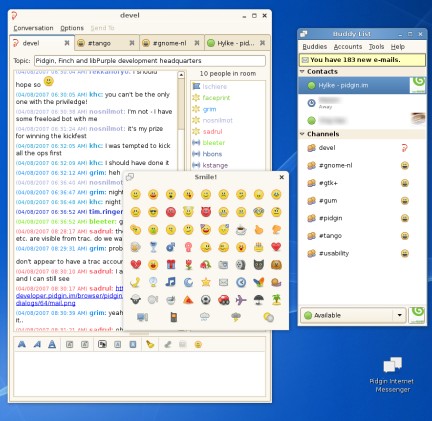Close the #tango conversation tab
This screenshot has width=432, height=421.
[132, 43]
